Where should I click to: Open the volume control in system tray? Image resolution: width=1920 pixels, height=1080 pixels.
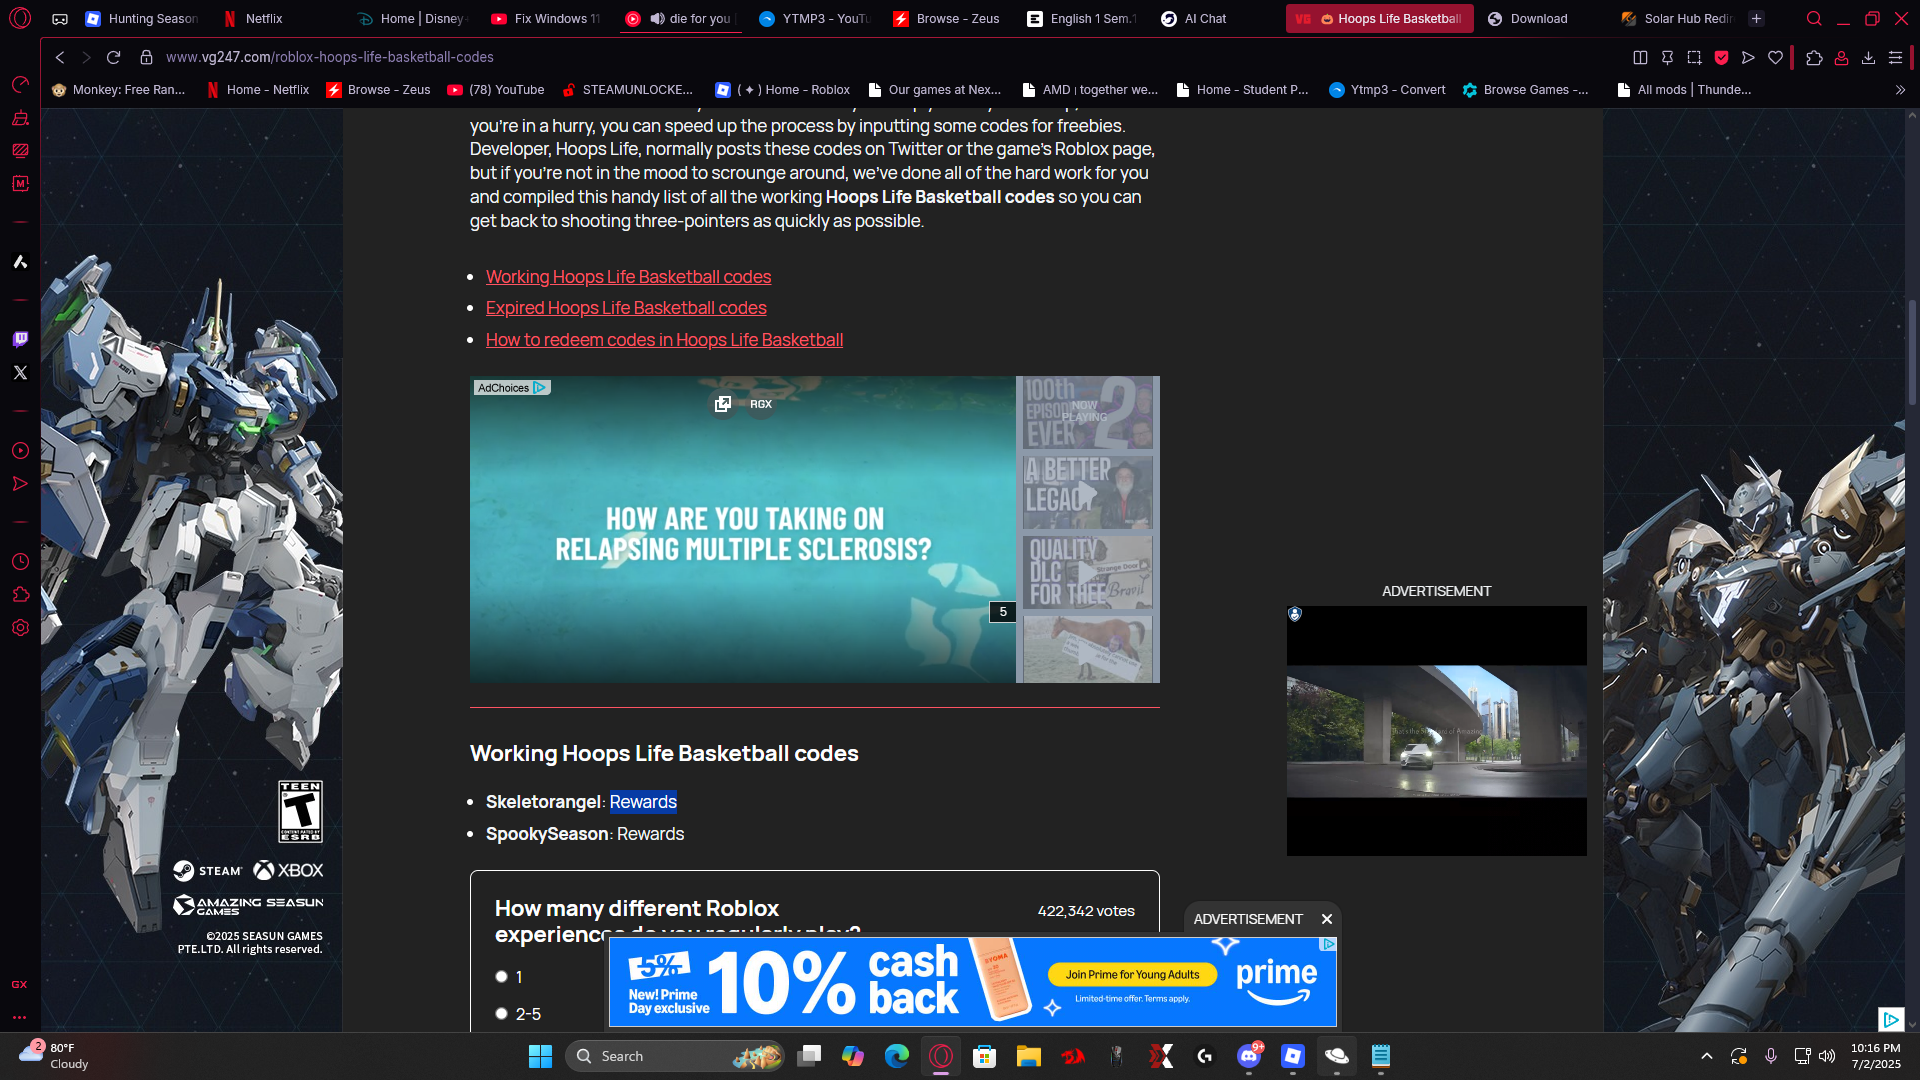[1827, 1056]
